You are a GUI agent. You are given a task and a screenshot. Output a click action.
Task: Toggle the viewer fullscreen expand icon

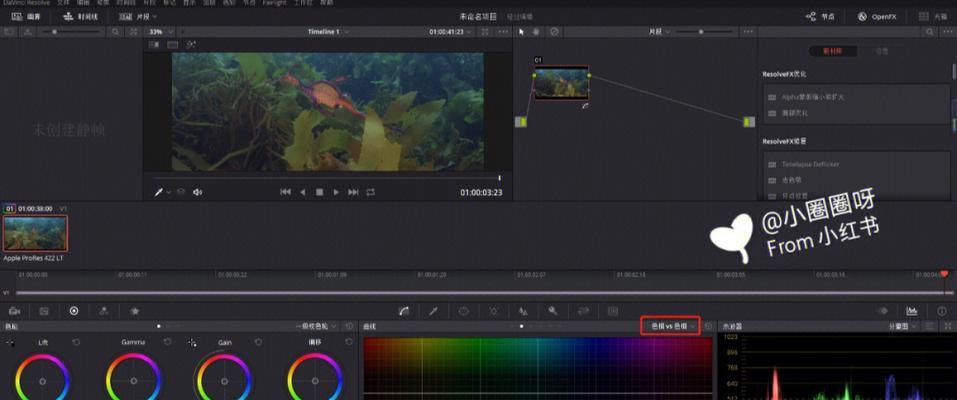[485, 32]
